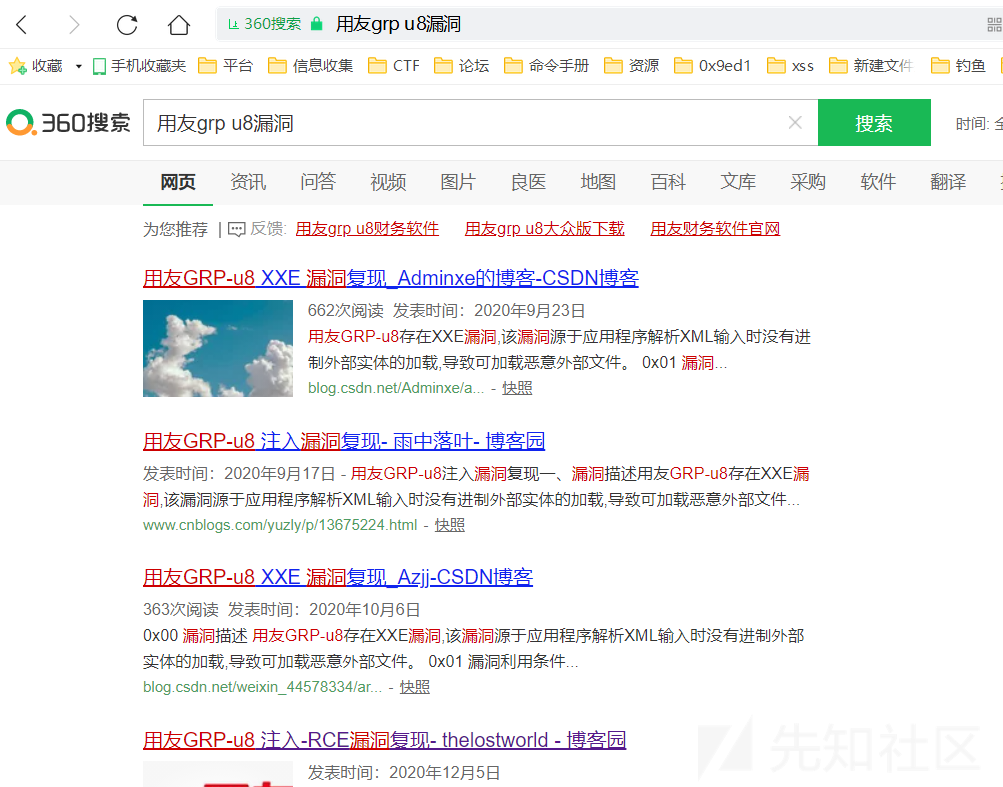Open the 平台 bookmark folder
This screenshot has height=787, width=1003.
[225, 66]
